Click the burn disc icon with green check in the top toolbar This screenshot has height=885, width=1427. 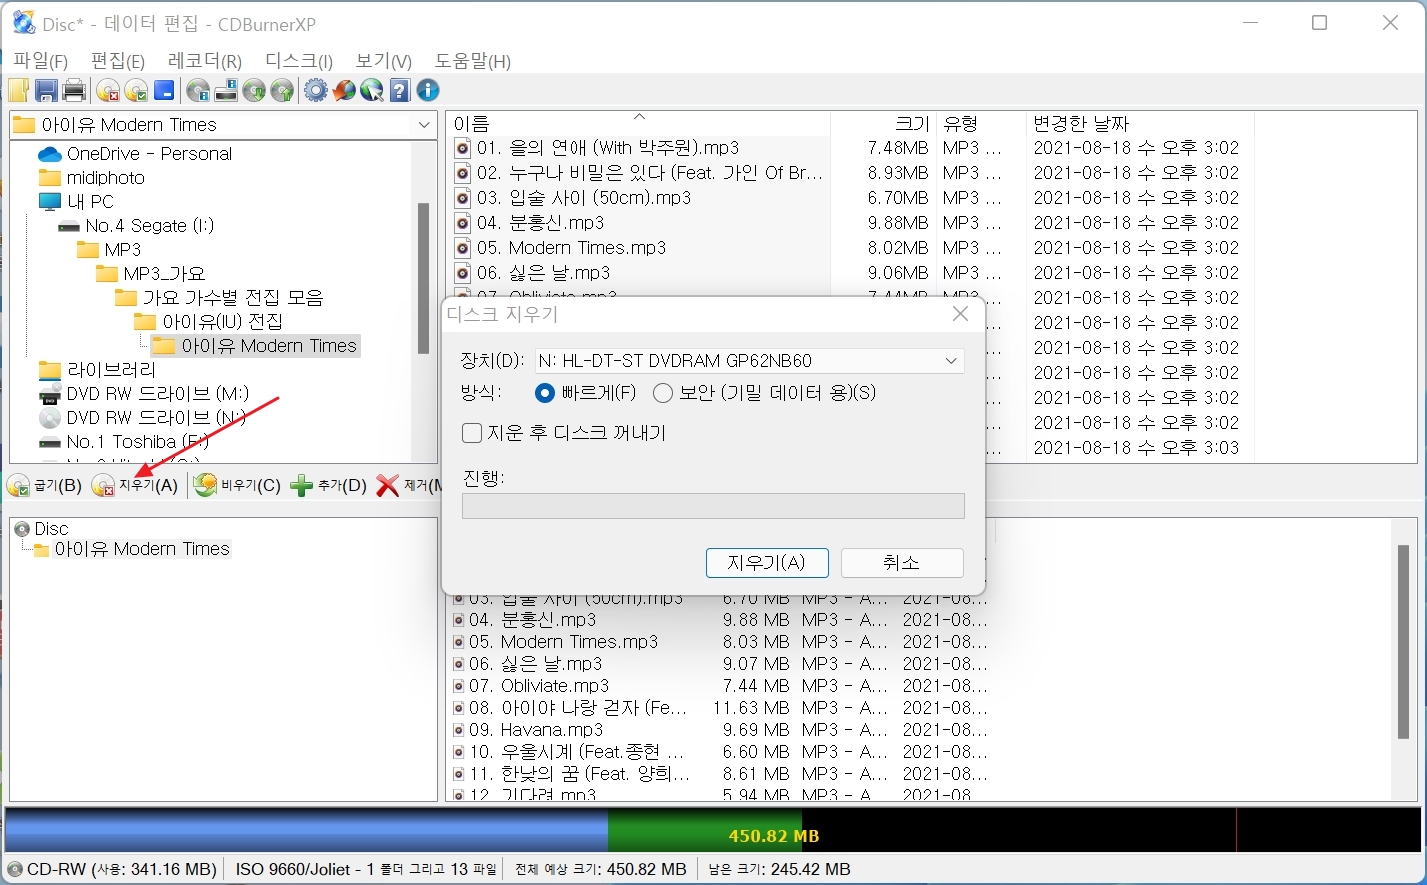pyautogui.click(x=136, y=91)
